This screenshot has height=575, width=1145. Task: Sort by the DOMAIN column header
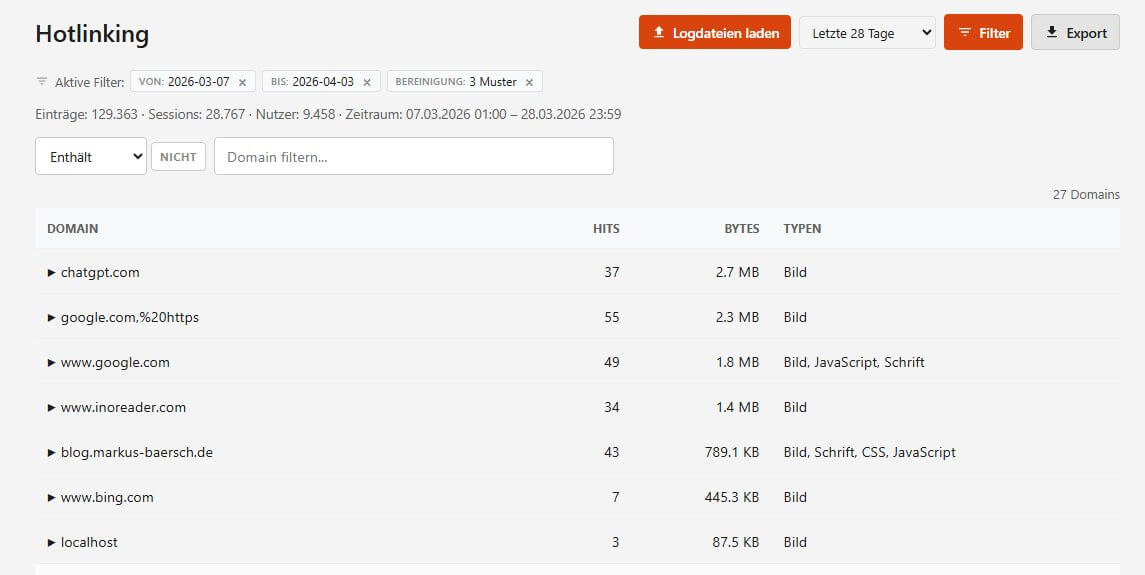coord(73,229)
